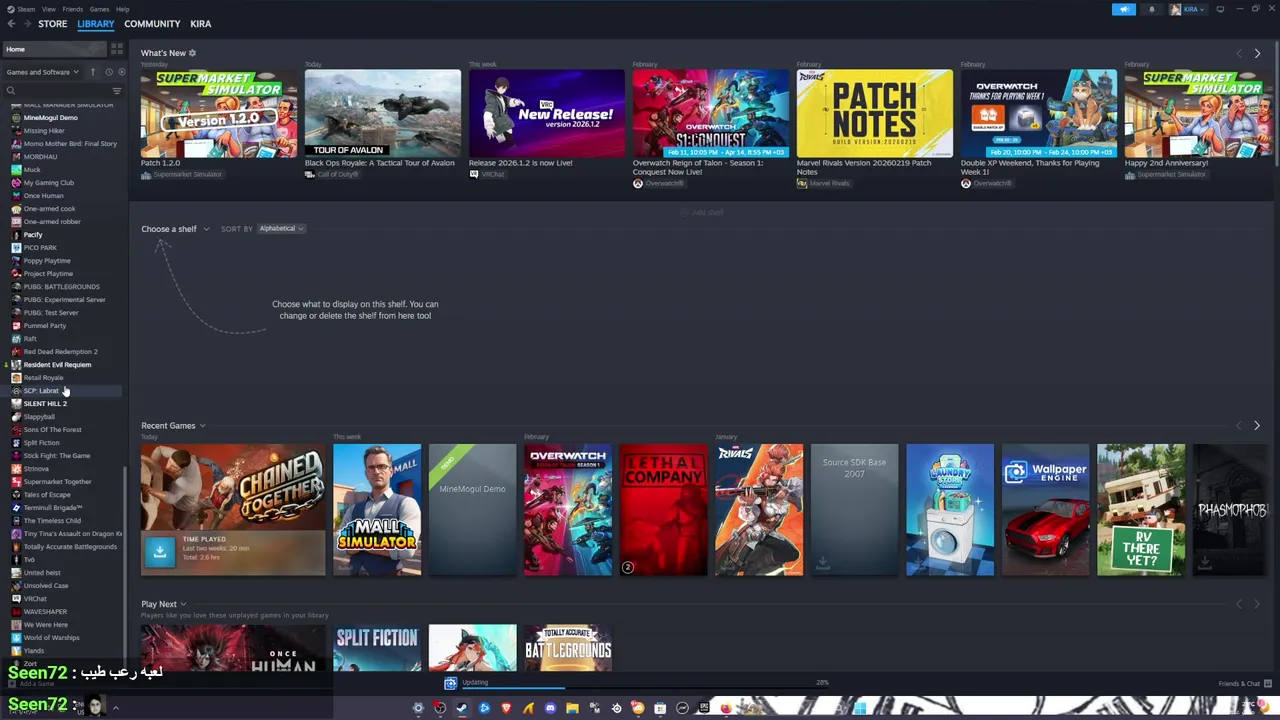Switch library to collections grid view

pyautogui.click(x=117, y=48)
